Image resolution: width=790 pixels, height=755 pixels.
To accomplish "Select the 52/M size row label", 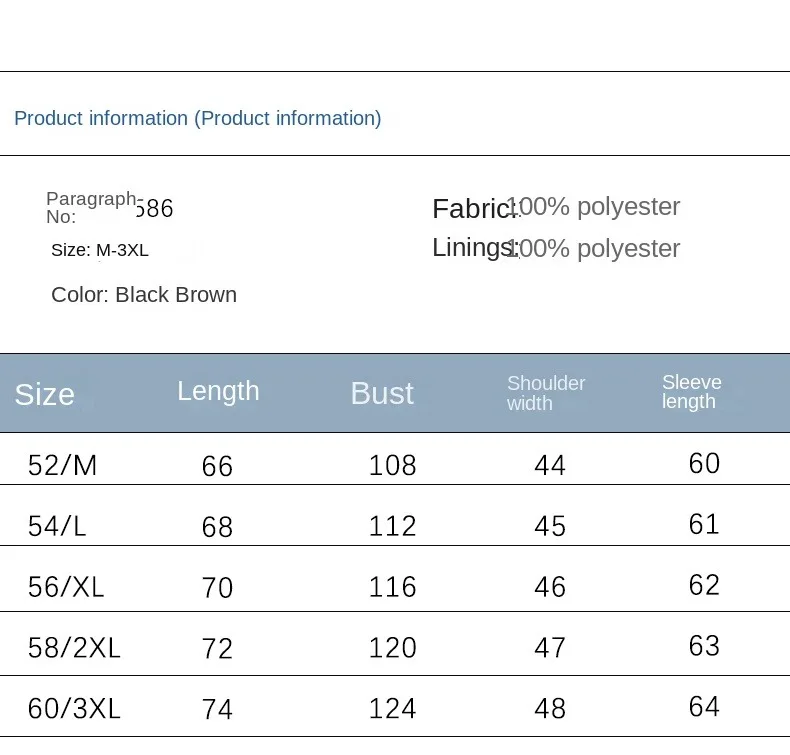I will [62, 465].
